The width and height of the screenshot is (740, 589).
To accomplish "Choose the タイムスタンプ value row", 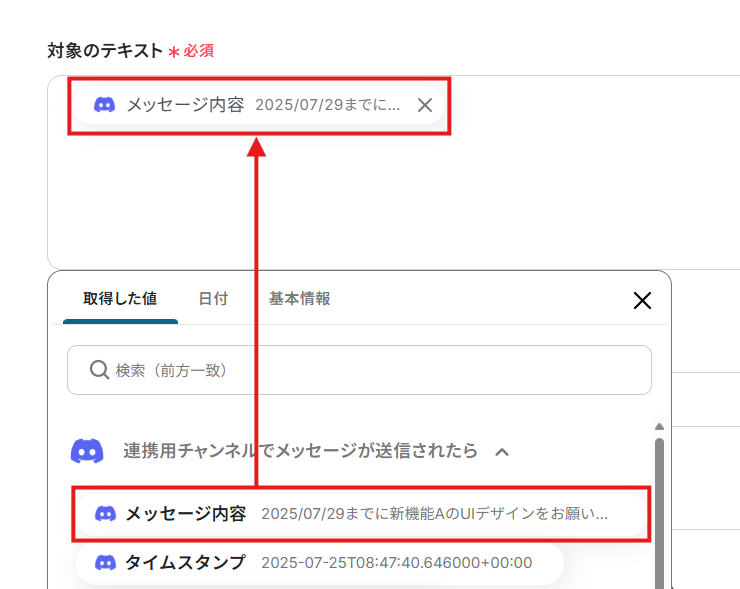I will (x=320, y=563).
